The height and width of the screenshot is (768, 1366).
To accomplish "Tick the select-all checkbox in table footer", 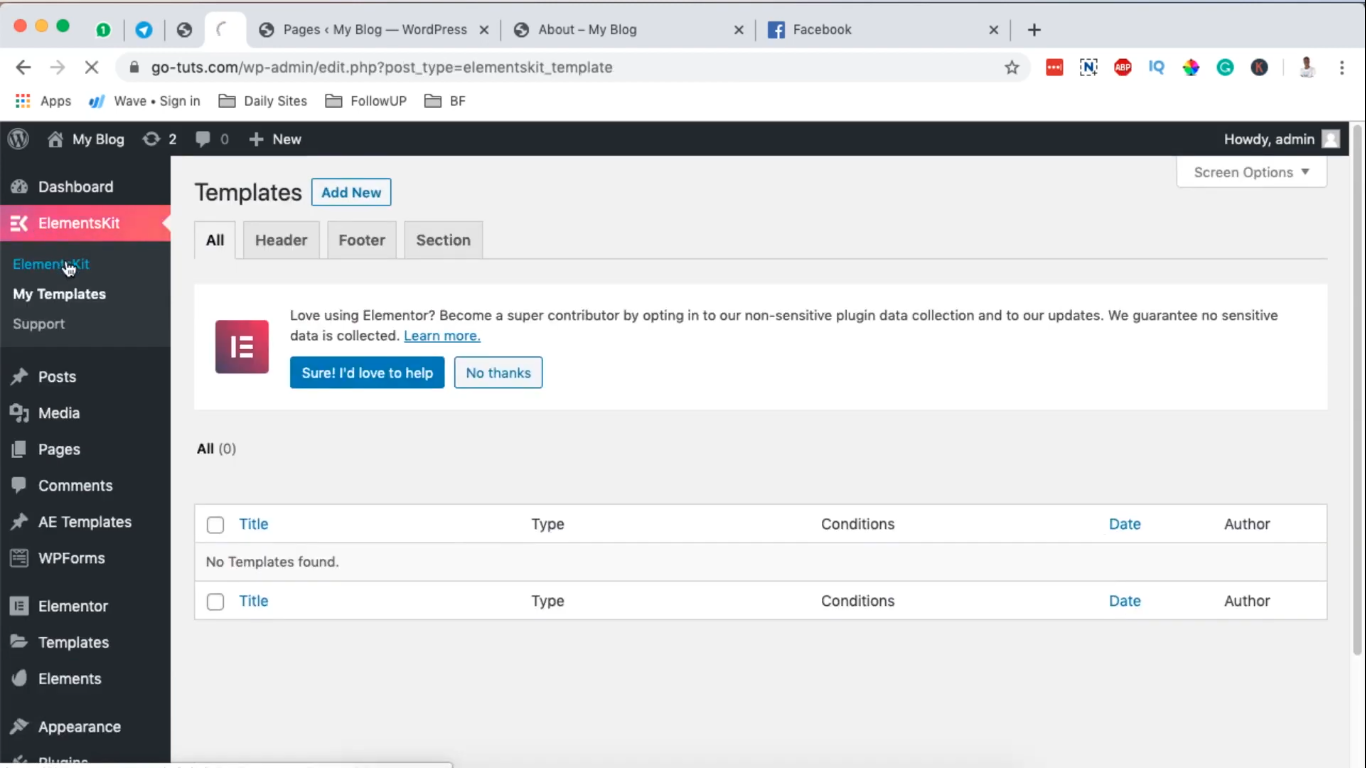I will point(215,602).
